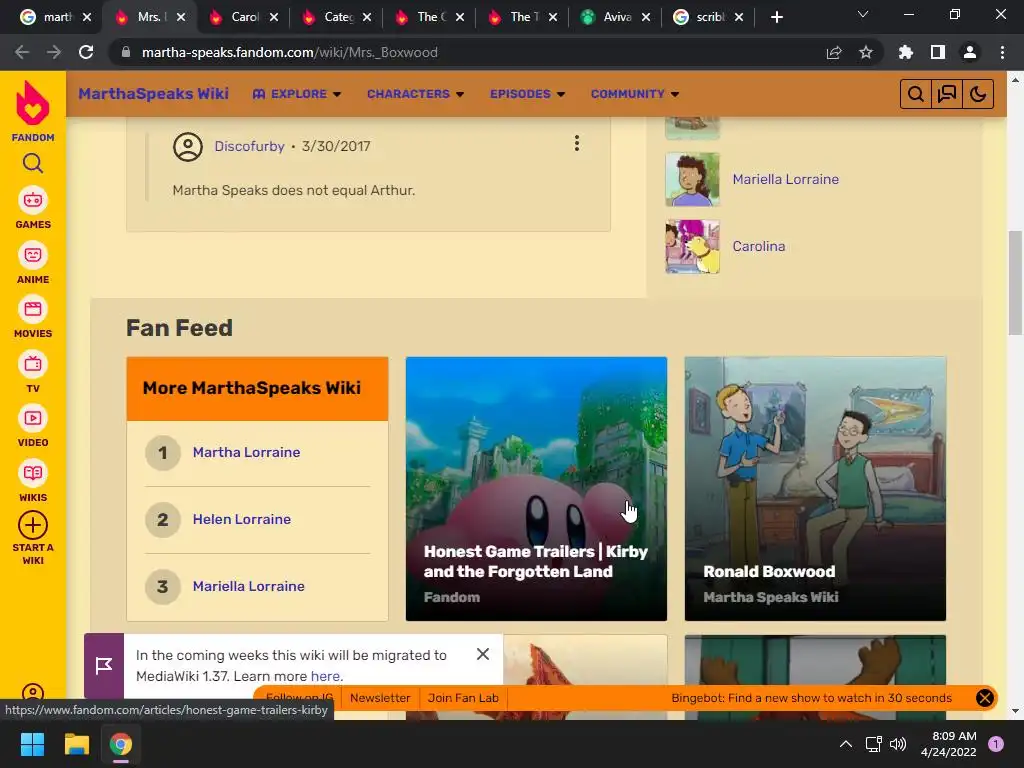
Task: Switch to the Aviva tab
Action: click(x=615, y=17)
